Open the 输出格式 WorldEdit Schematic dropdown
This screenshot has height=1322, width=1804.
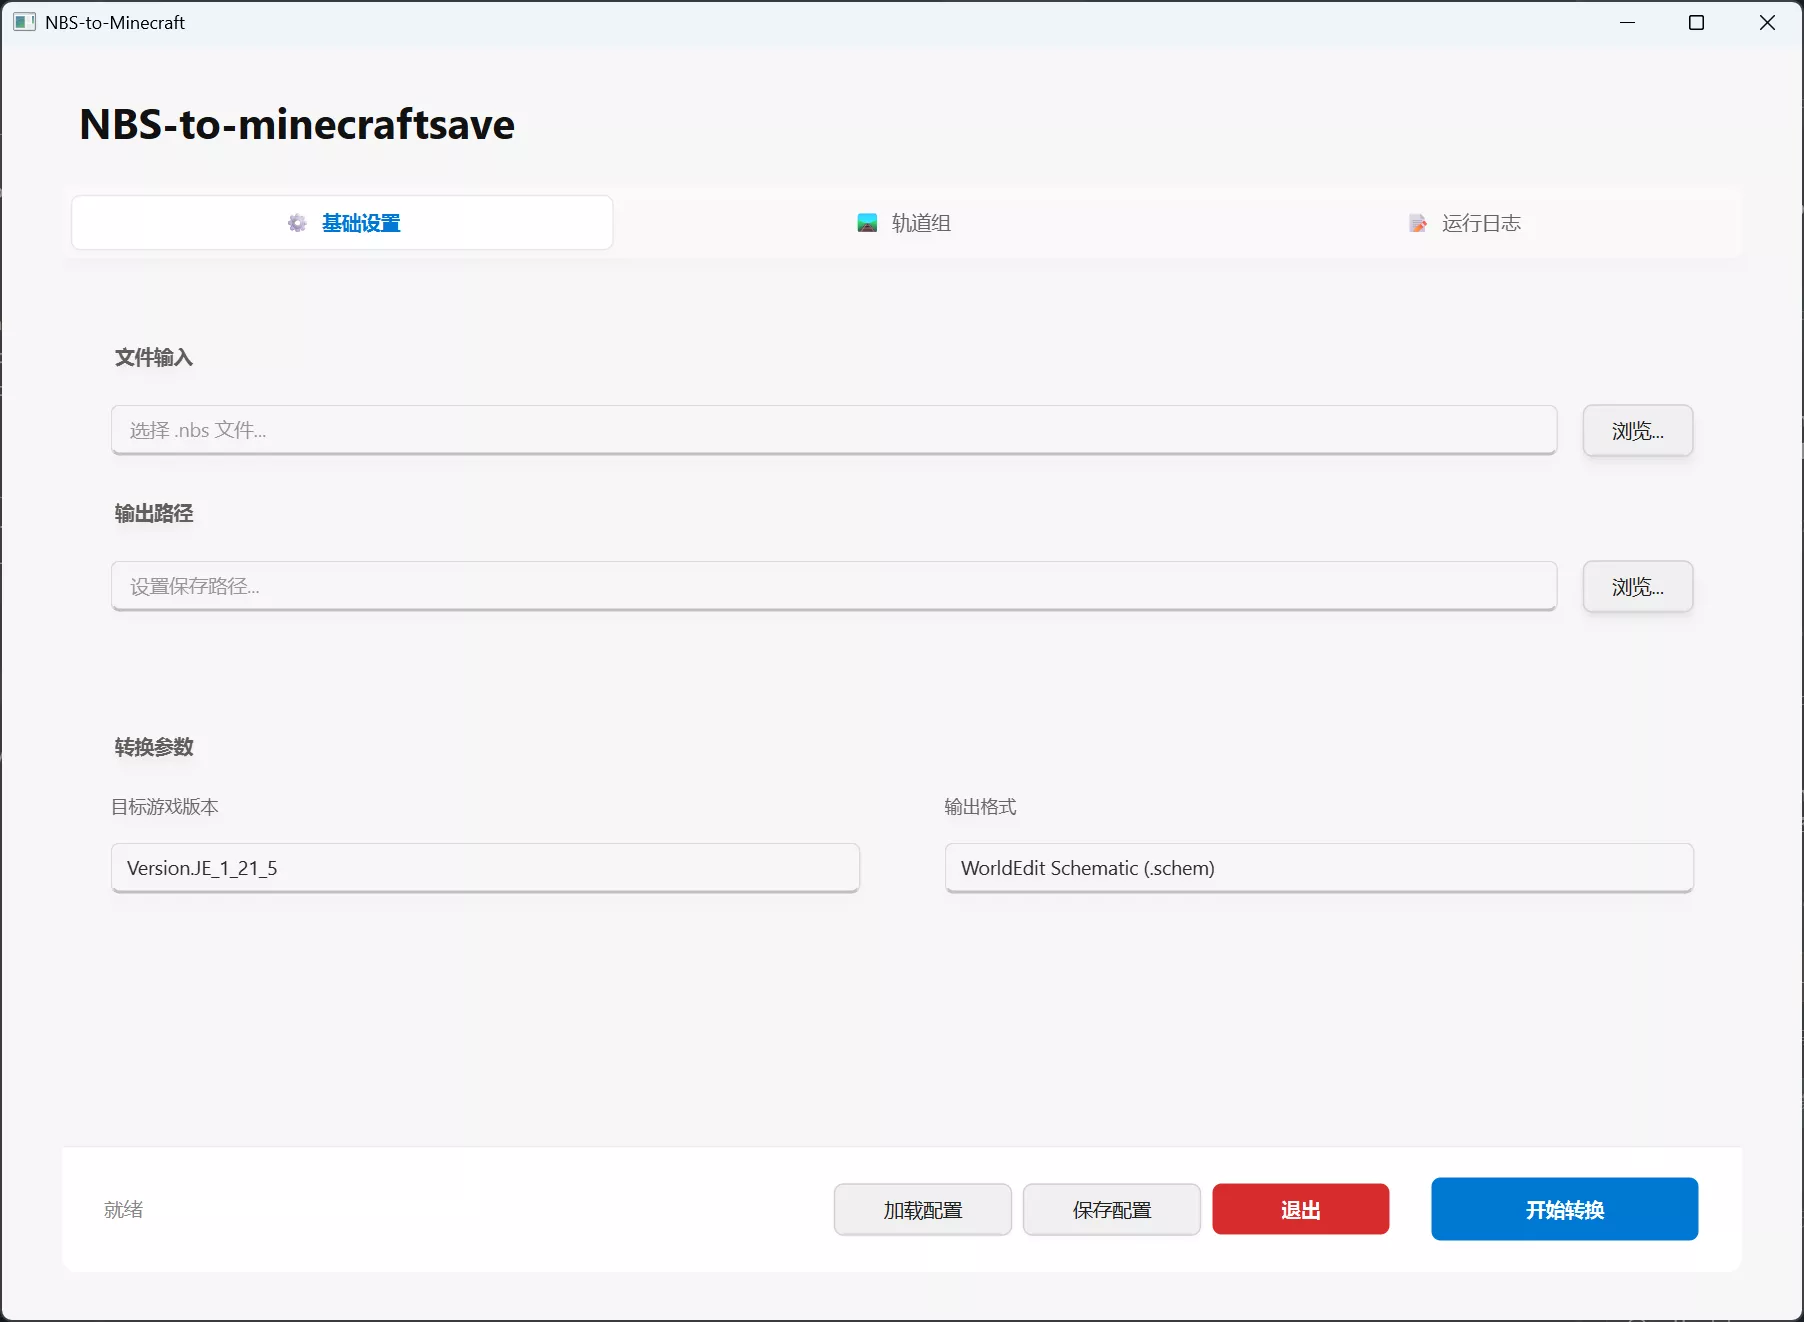point(1318,868)
